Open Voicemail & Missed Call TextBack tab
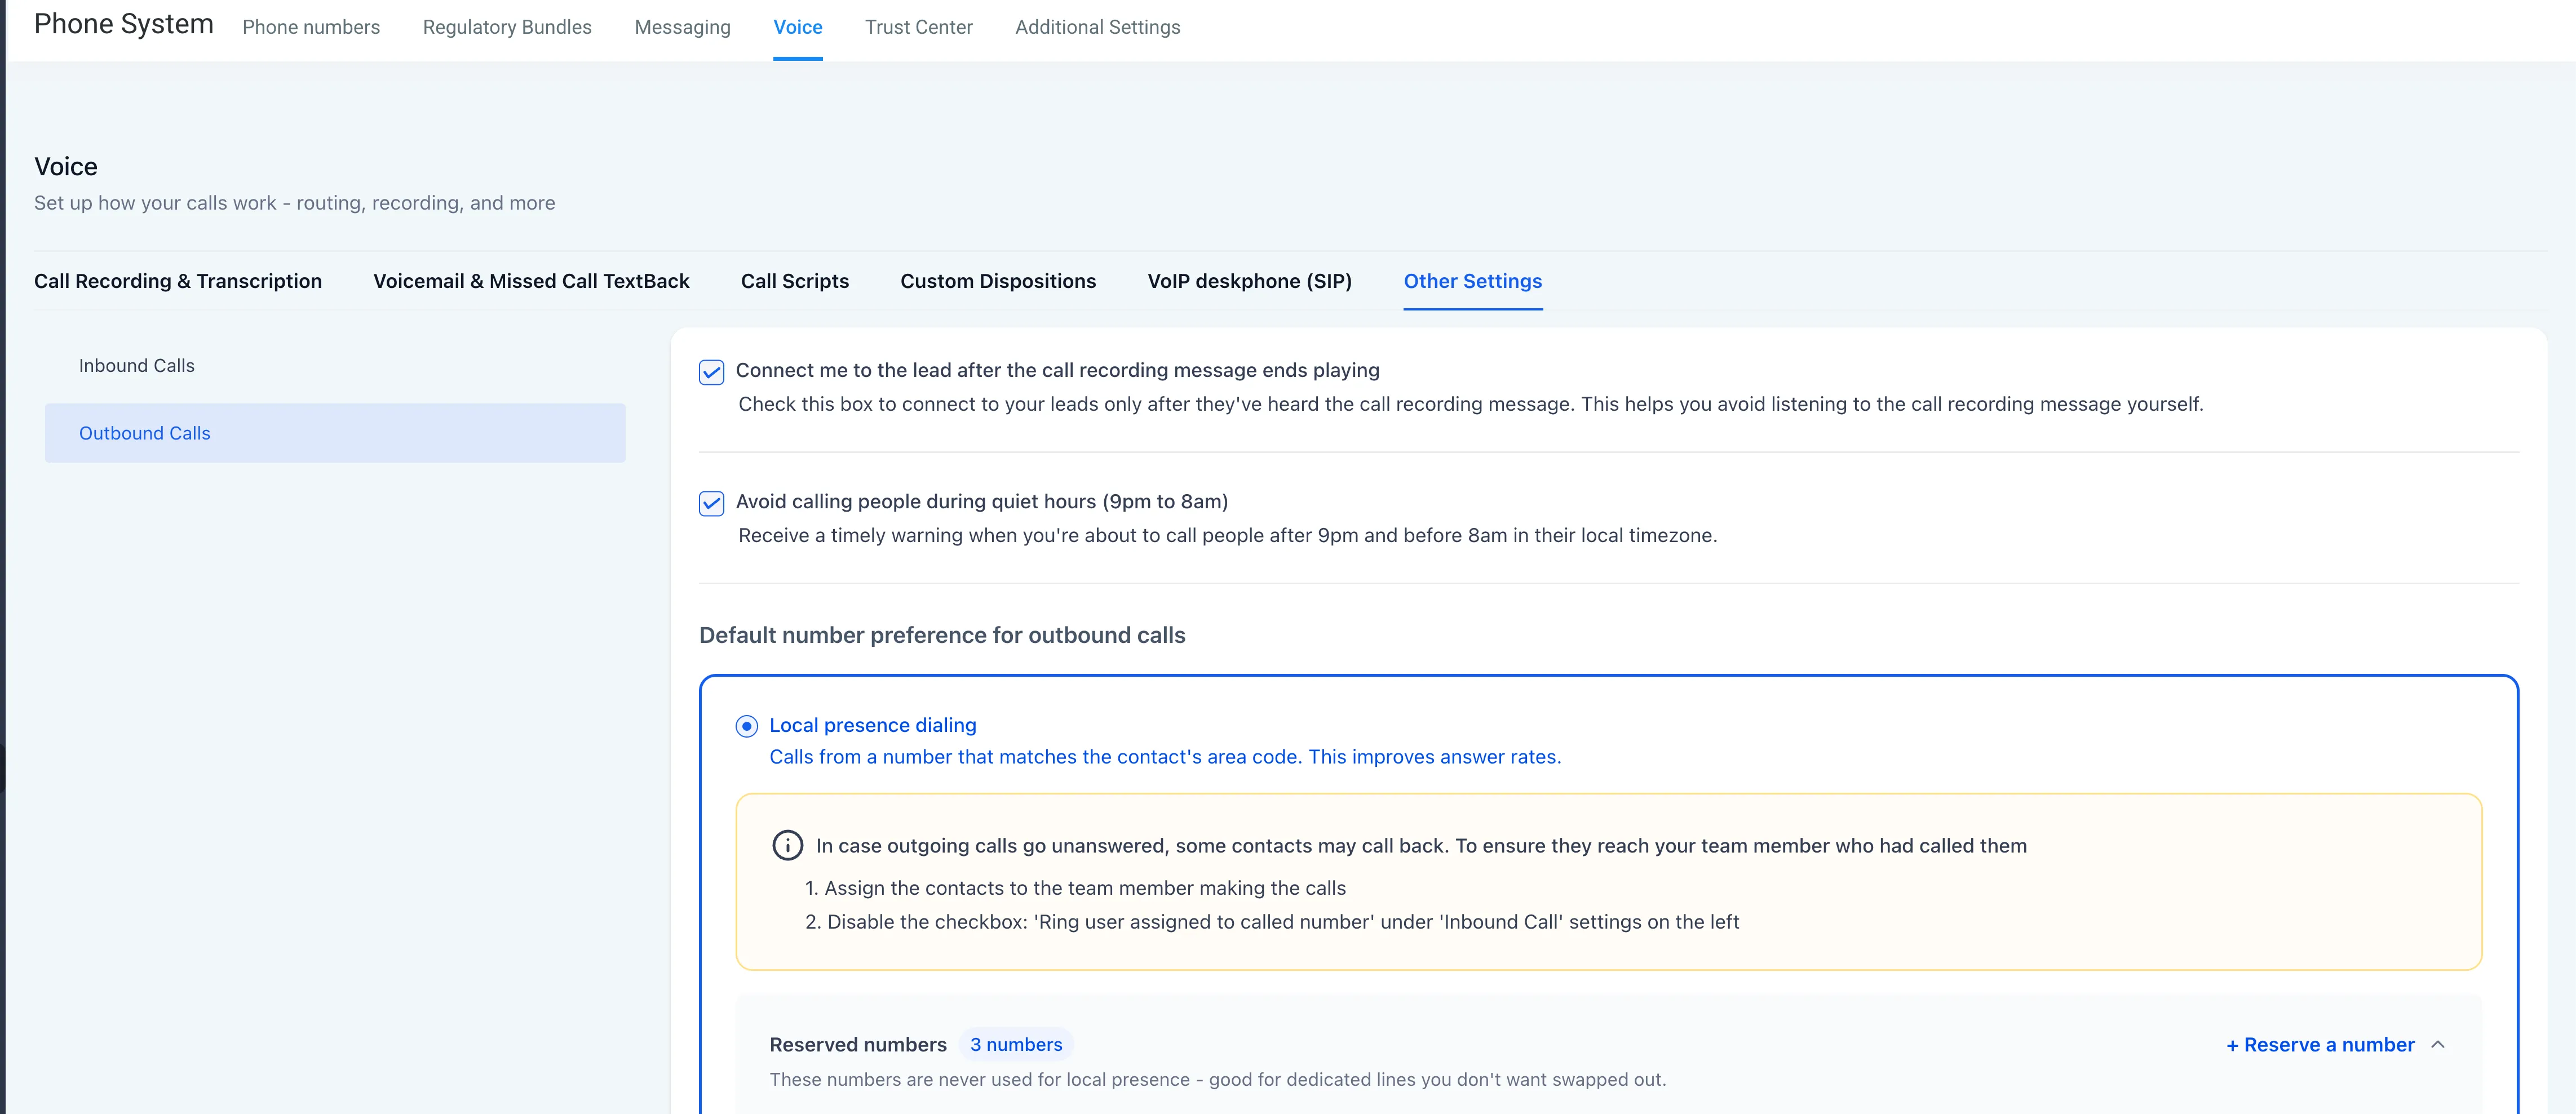This screenshot has width=2576, height=1114. (531, 281)
